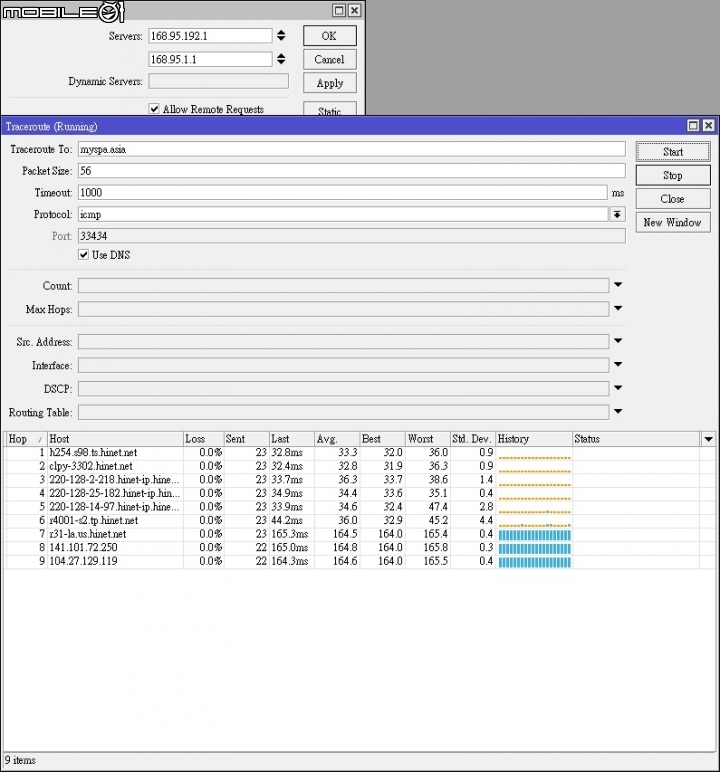Select hop row r4001-s2.tp.hinet.net
720x772 pixels.
click(360, 520)
